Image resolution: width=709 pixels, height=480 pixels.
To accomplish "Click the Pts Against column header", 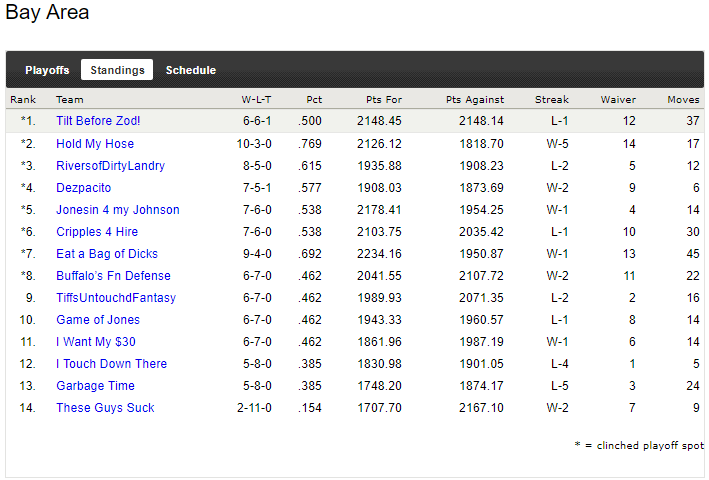I will coord(475,100).
